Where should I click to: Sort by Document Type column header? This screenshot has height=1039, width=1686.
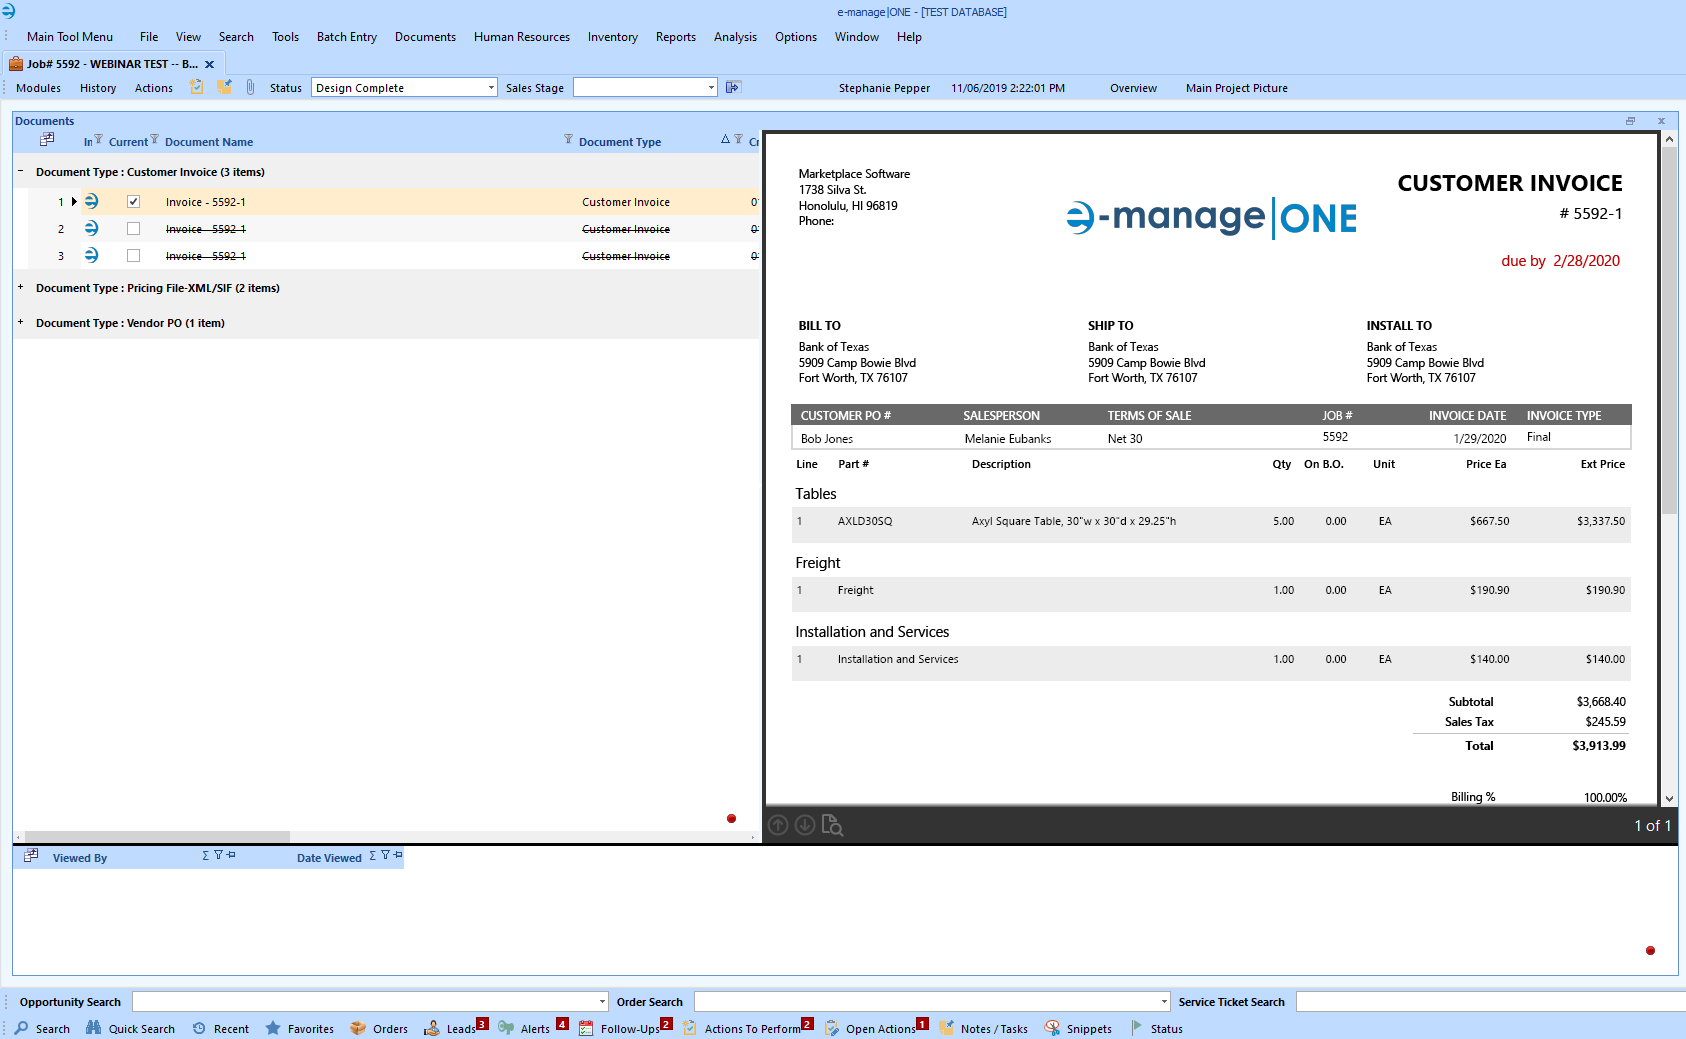pyautogui.click(x=620, y=142)
